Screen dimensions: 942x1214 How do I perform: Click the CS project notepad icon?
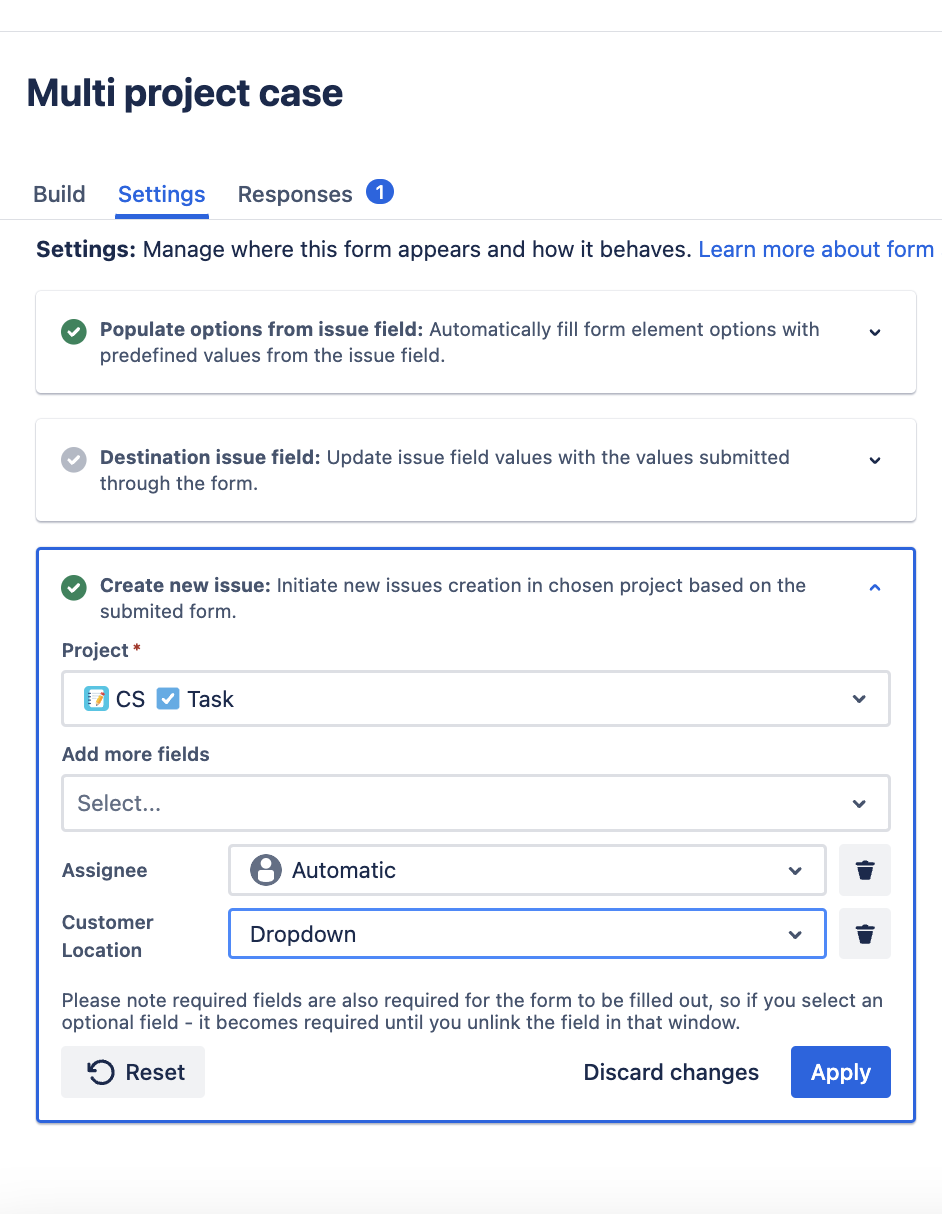96,699
